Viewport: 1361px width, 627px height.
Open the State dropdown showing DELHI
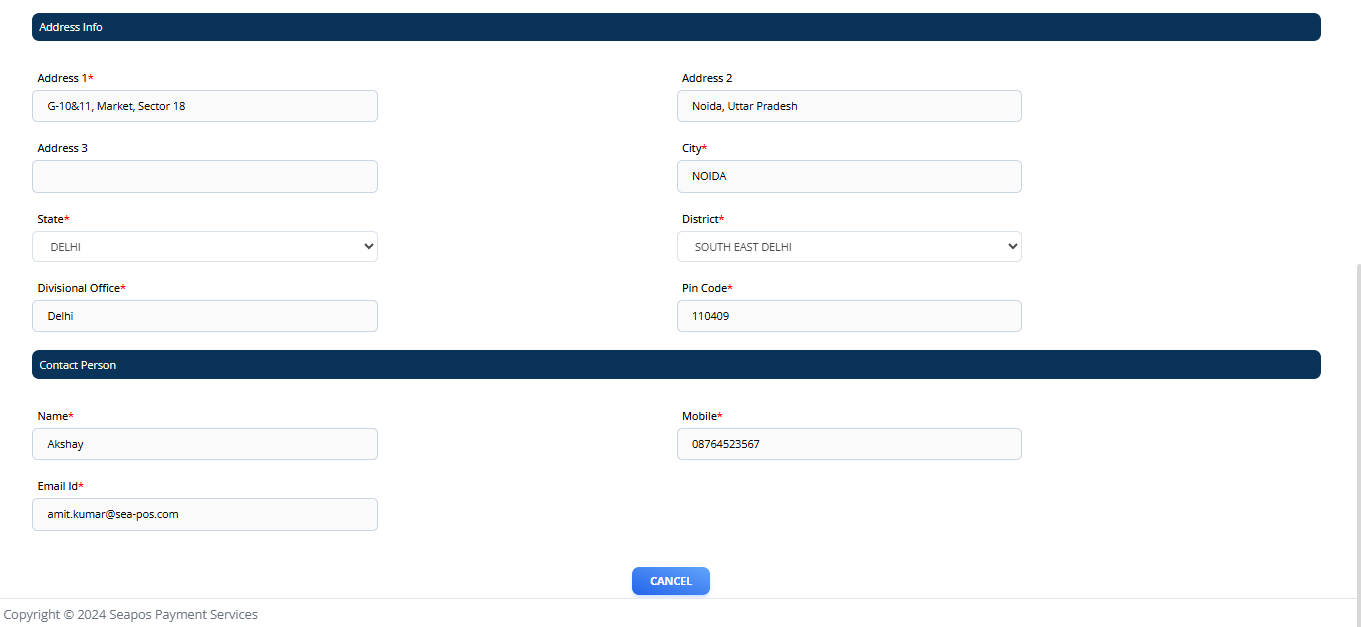pos(204,247)
